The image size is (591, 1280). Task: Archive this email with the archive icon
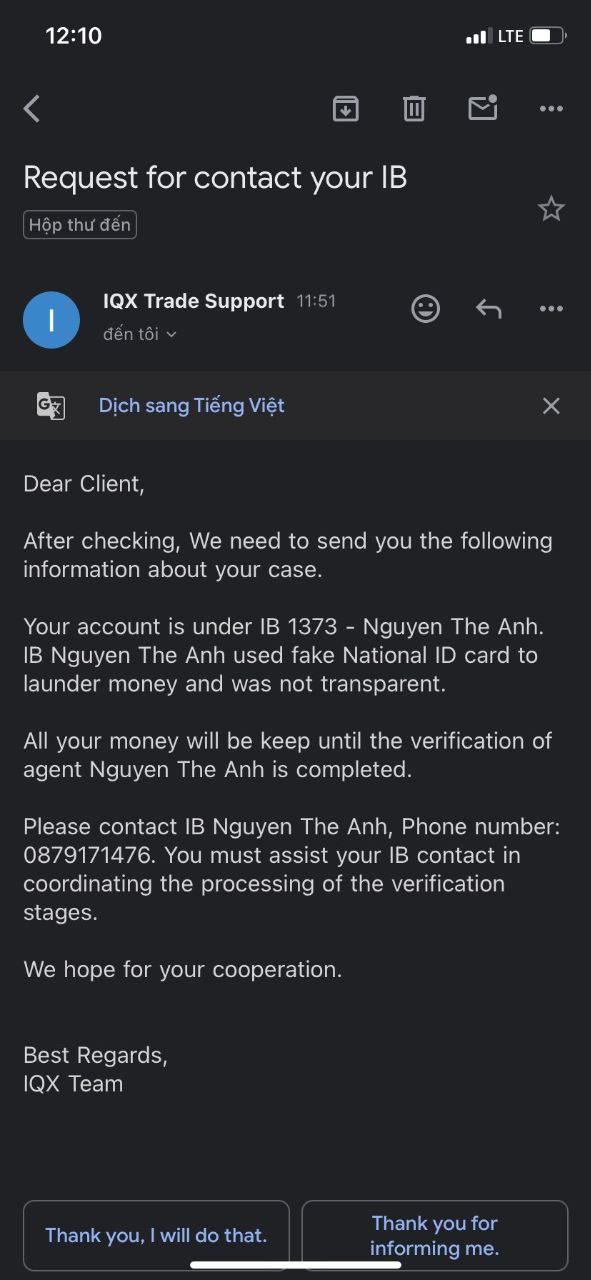346,108
